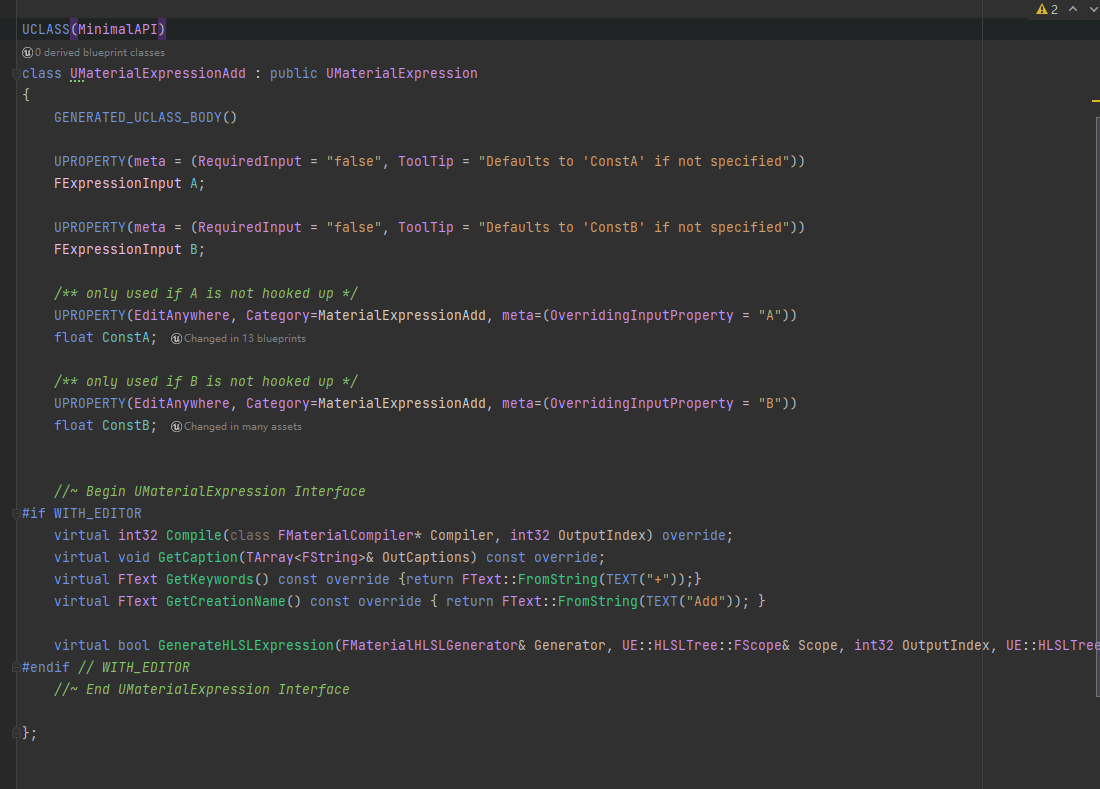Click the UMaterialExpression base class name
Image resolution: width=1100 pixels, height=789 pixels.
(401, 73)
